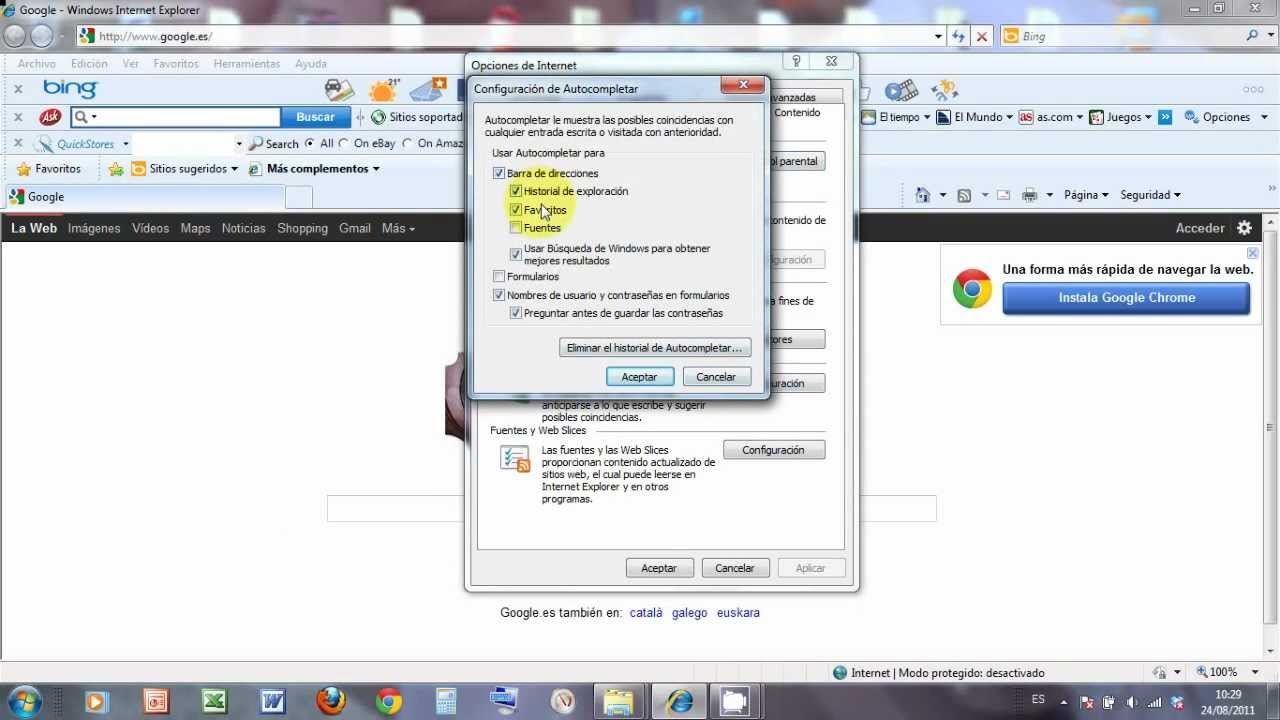
Task: Click Cancelar in Configuración de Autocompletar
Action: coord(716,377)
